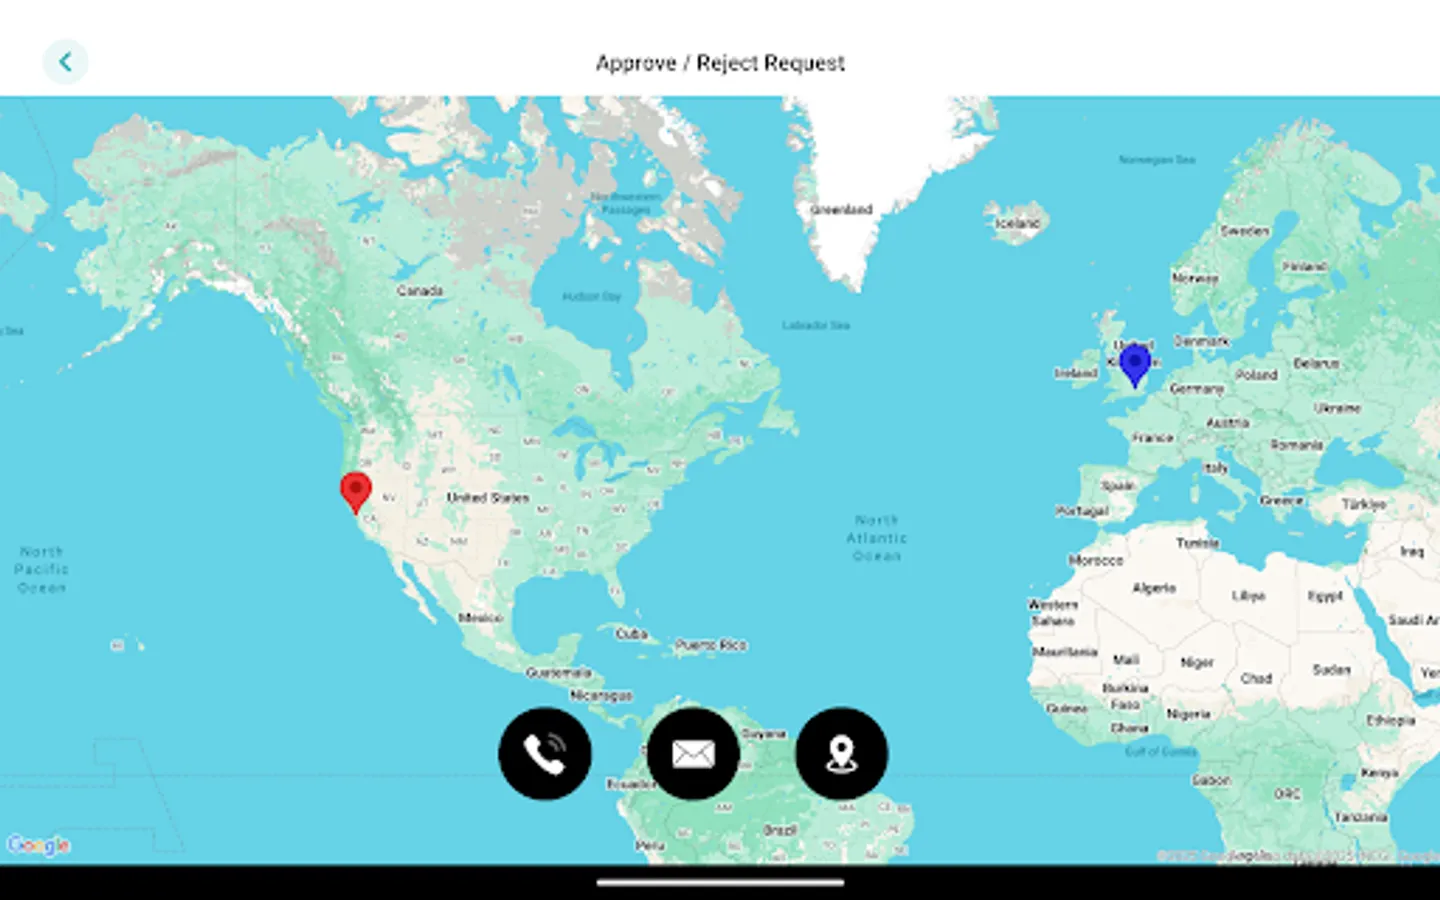Viewport: 1440px width, 900px height.
Task: Tap the back arrow icon
Action: (x=66, y=61)
